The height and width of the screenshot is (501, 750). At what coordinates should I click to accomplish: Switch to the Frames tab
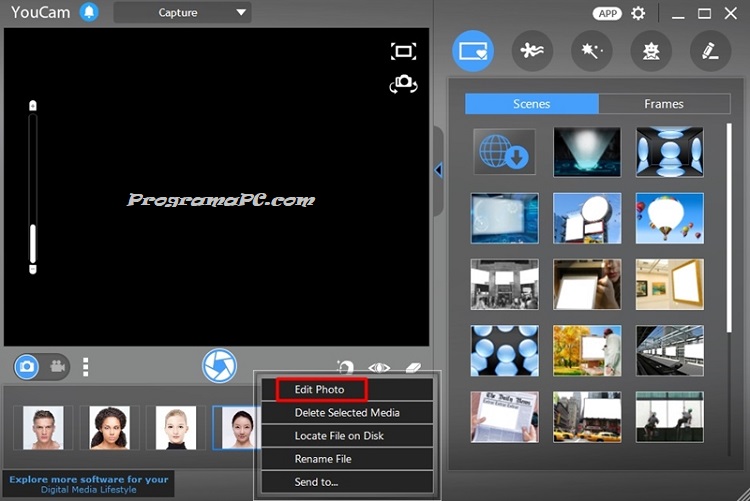pos(663,104)
